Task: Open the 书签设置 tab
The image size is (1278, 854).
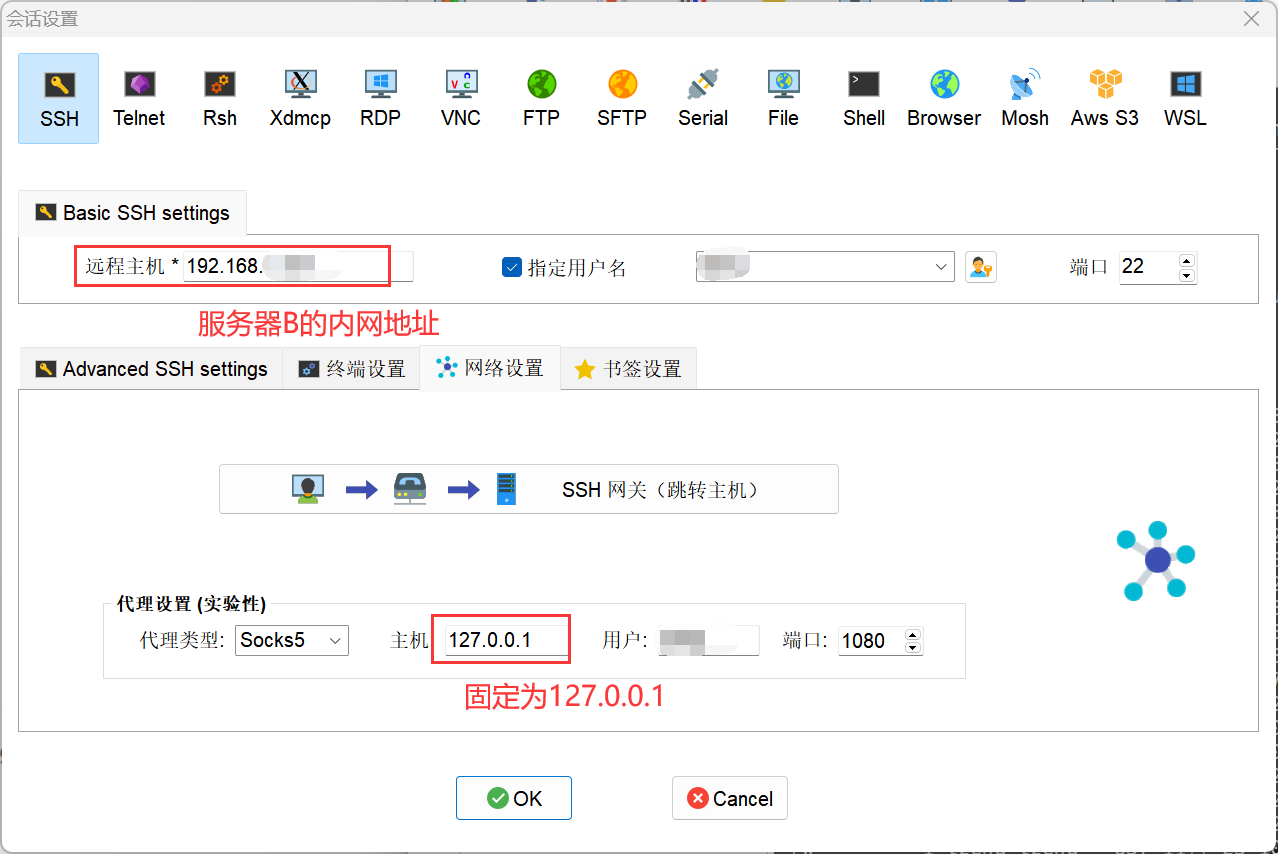Action: click(x=628, y=368)
